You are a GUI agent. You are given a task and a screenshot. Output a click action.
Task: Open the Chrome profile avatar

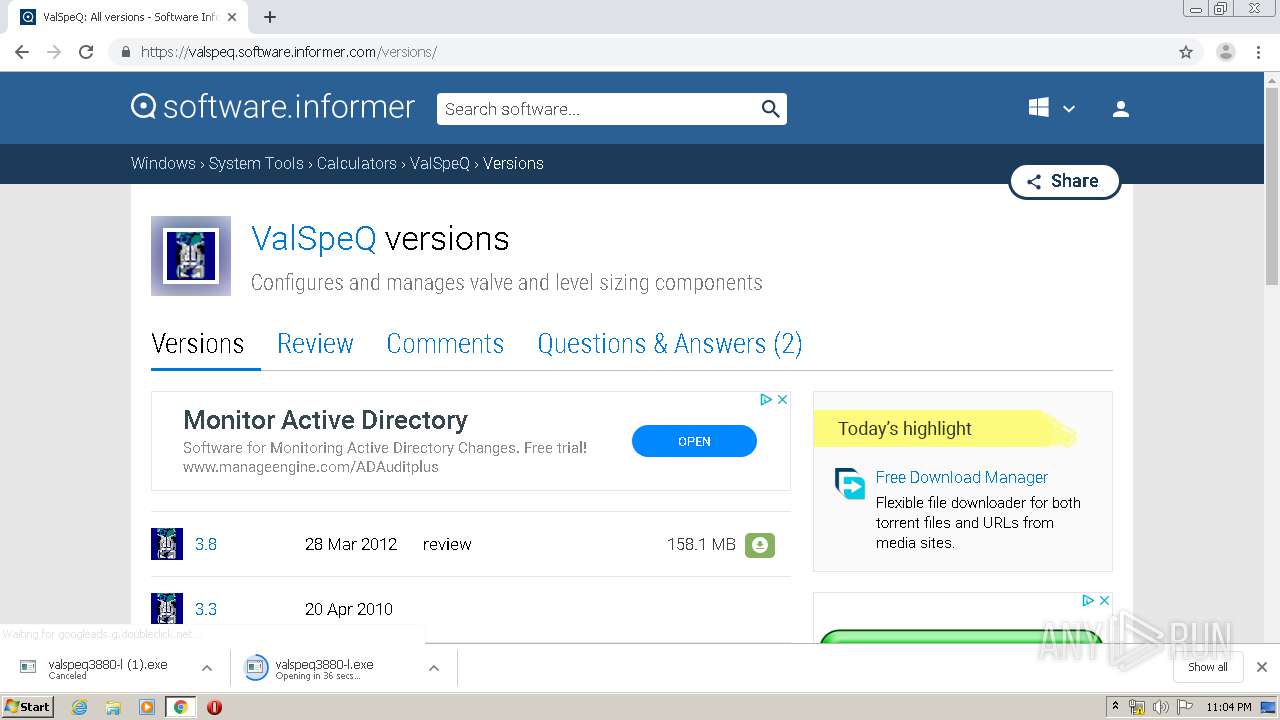(1226, 52)
